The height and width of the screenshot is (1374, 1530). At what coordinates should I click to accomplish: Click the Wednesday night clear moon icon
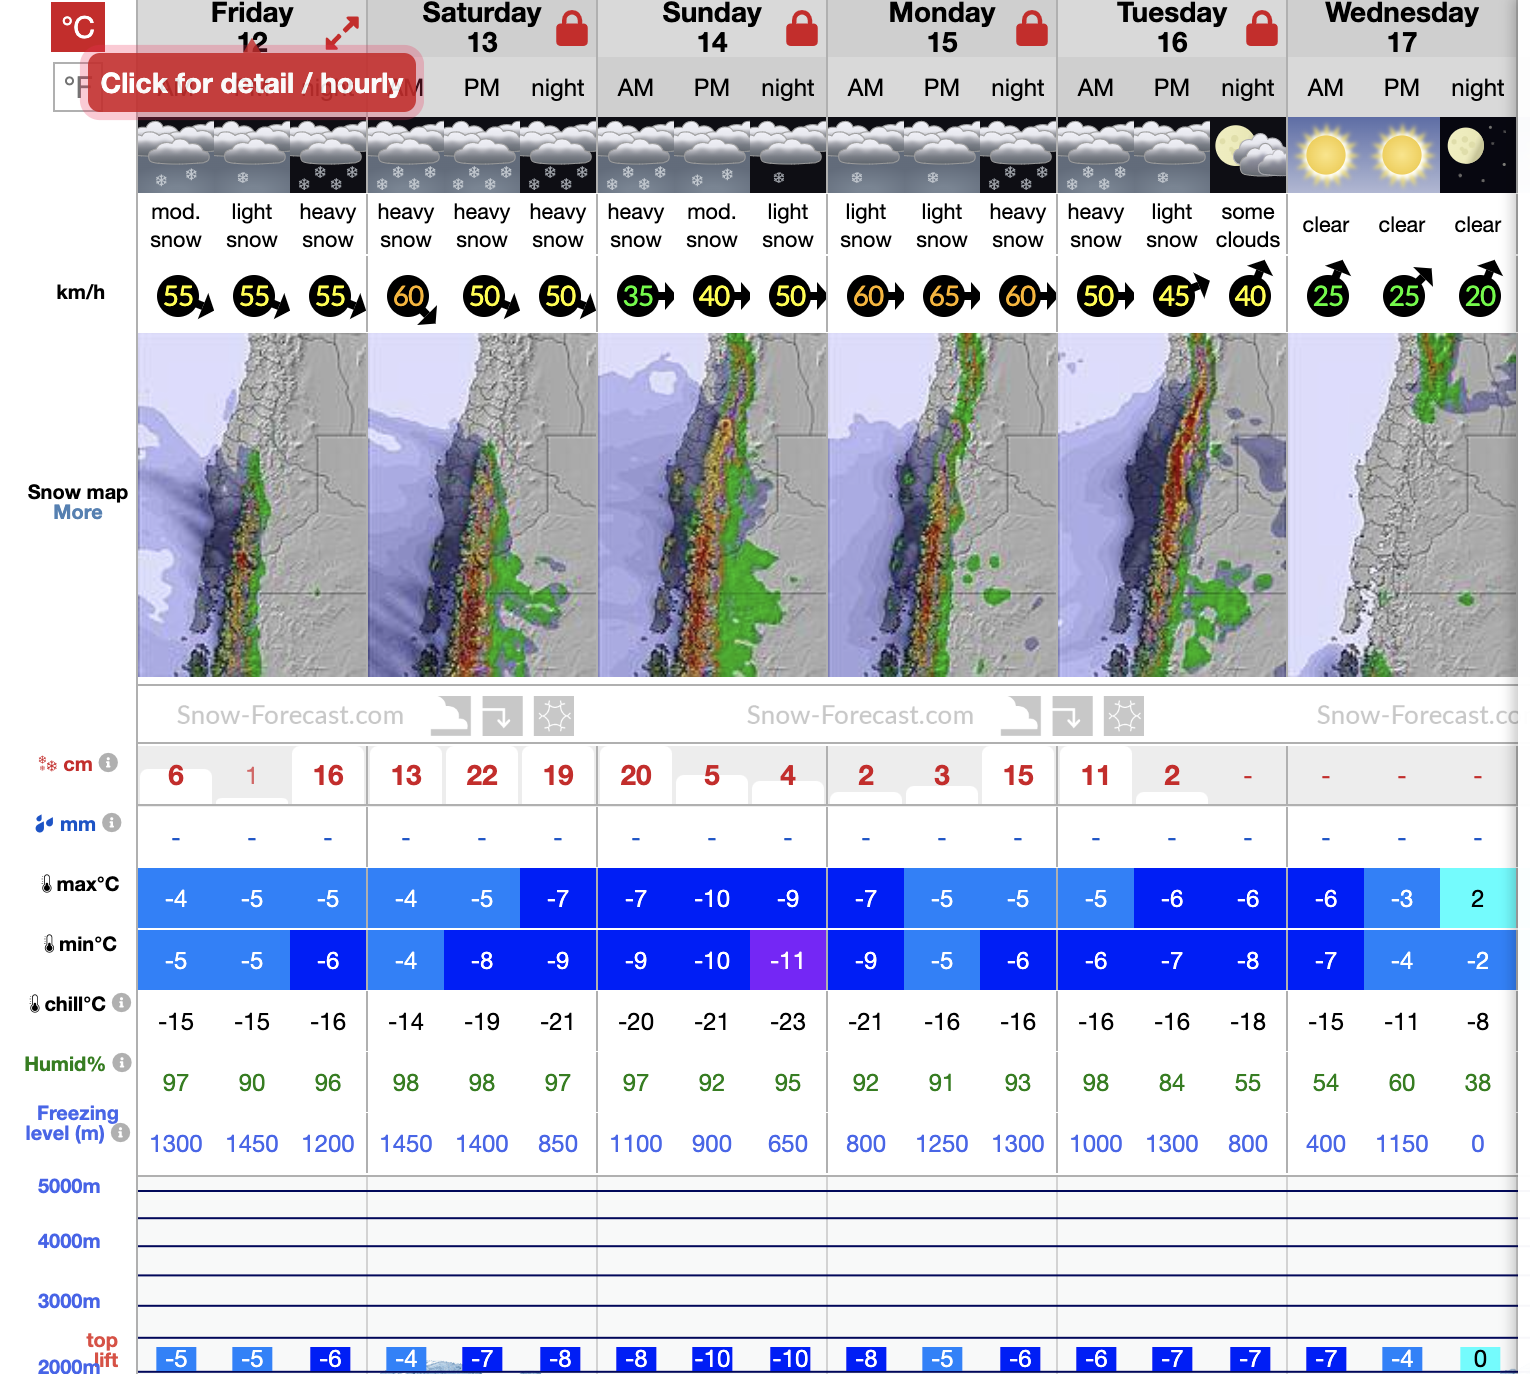(1478, 155)
